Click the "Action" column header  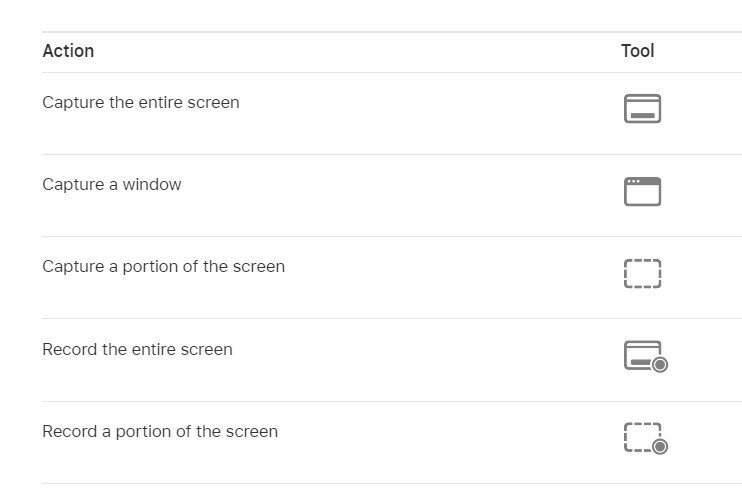(x=68, y=51)
